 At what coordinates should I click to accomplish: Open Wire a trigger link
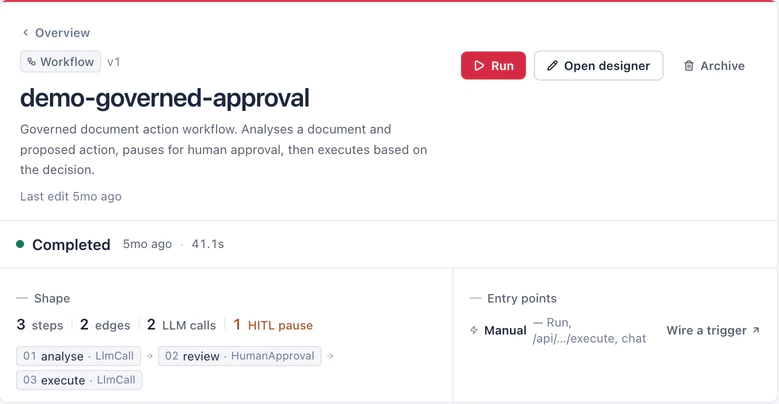click(x=713, y=330)
